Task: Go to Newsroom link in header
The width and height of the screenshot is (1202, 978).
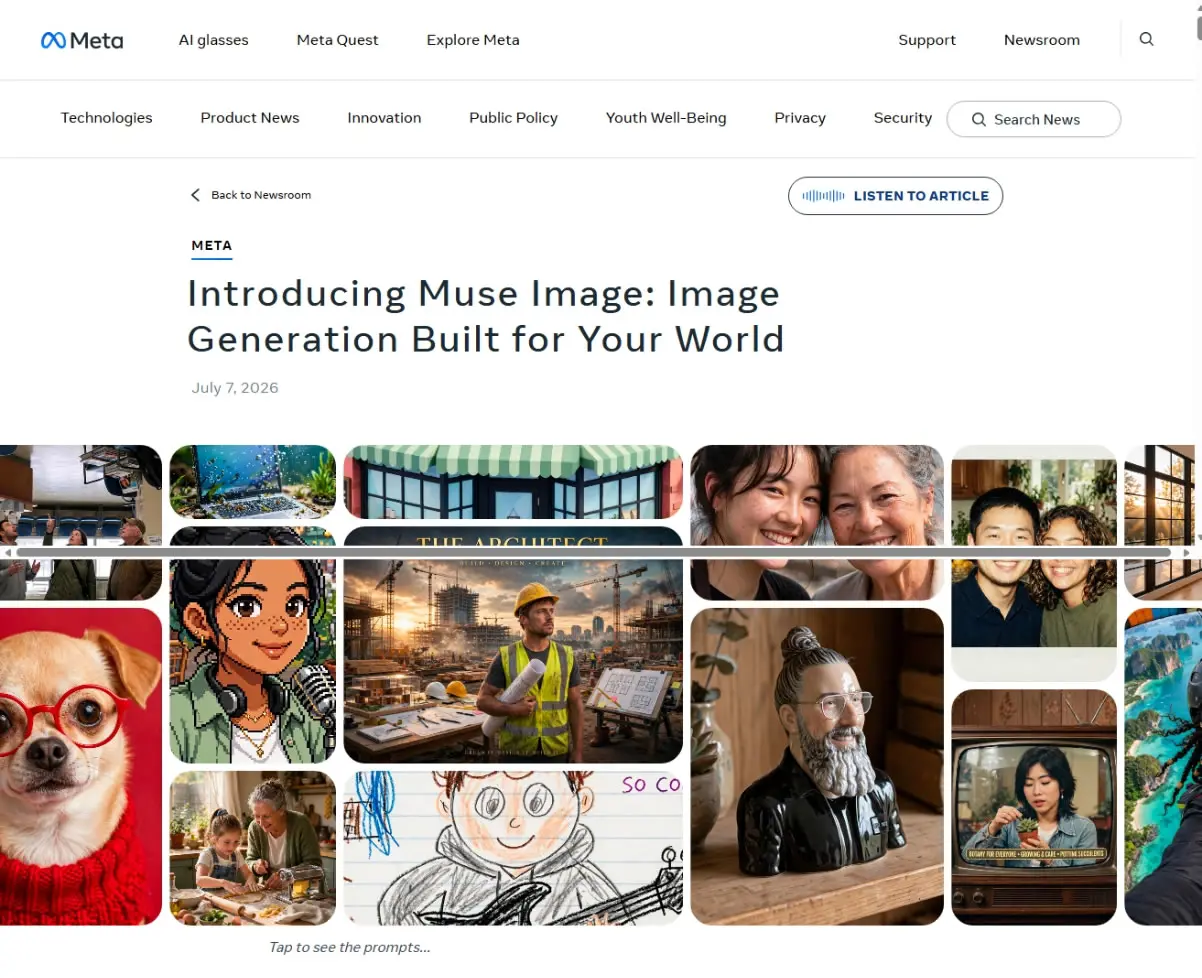Action: point(1042,40)
